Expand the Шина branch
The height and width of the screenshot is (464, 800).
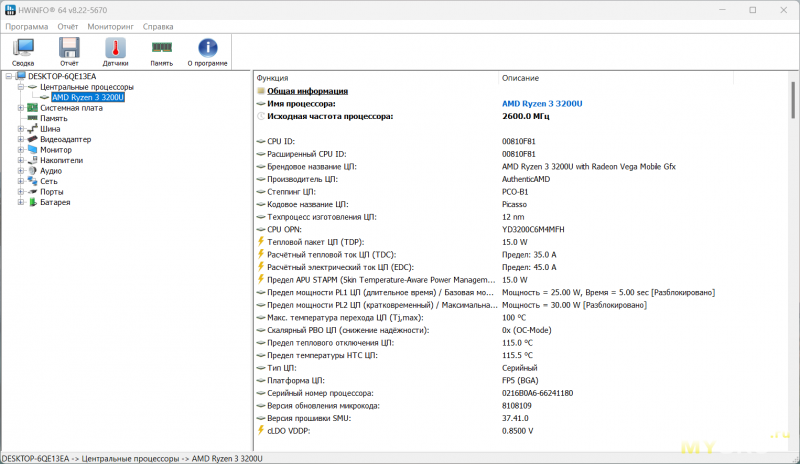(21, 129)
